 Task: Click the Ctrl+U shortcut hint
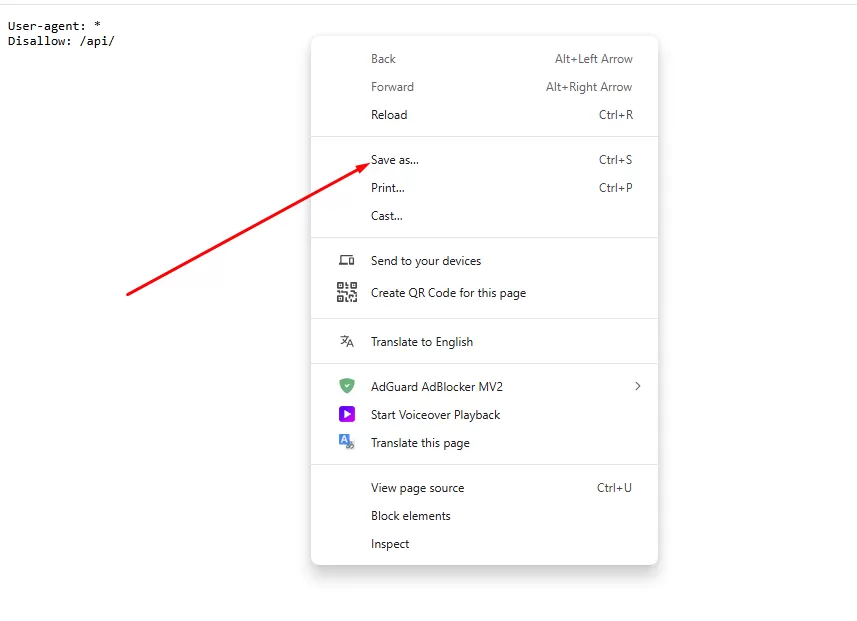[x=614, y=488]
